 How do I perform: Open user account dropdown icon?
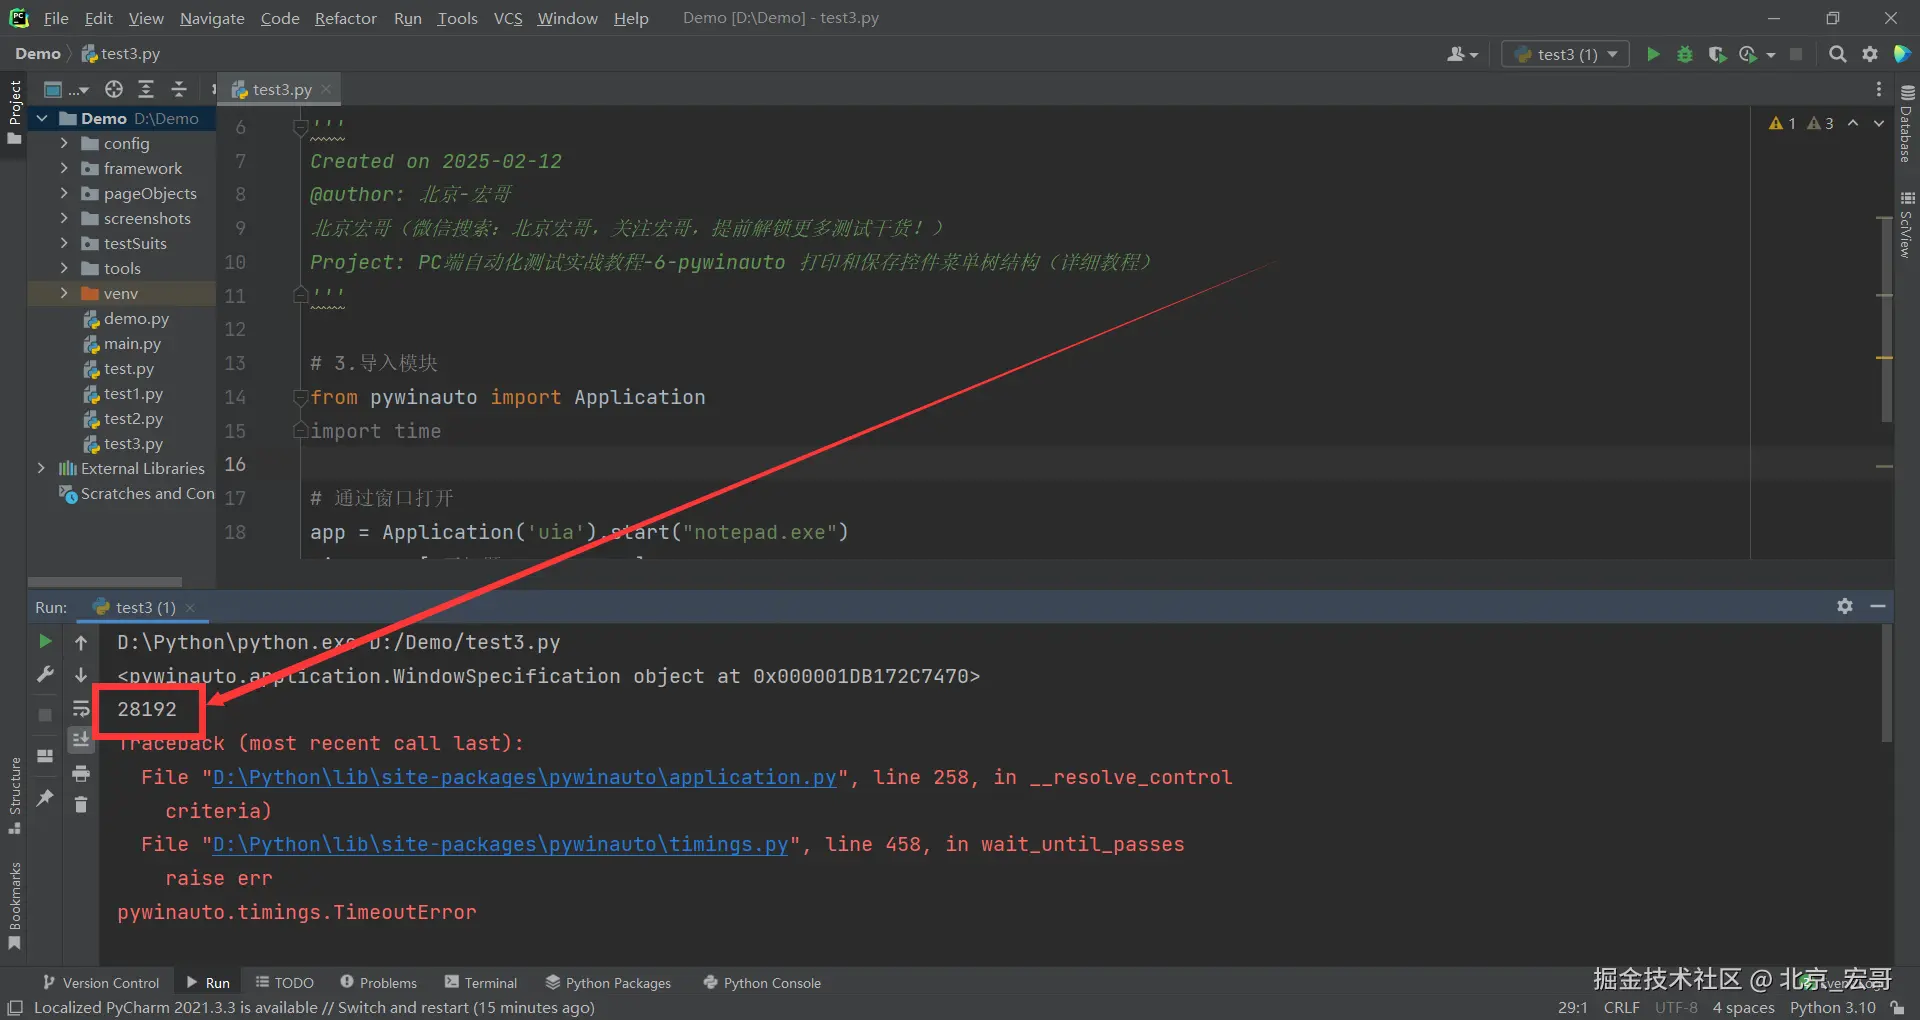[x=1461, y=54]
